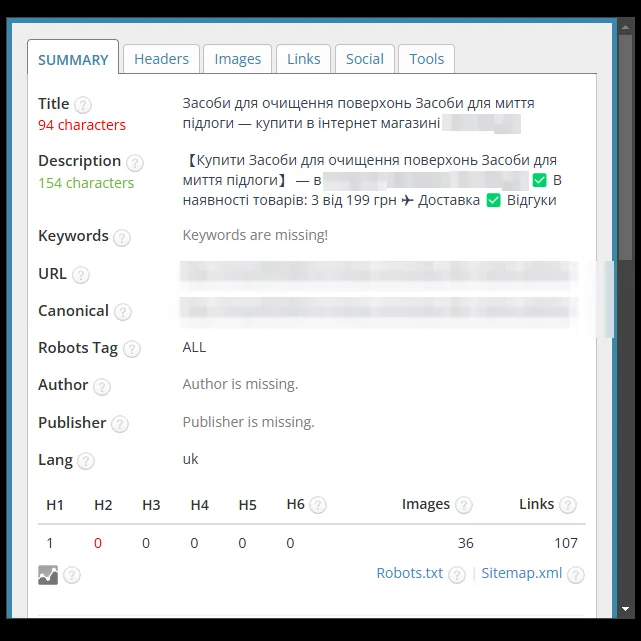Click the blurred URL value
Viewport: 641px width, 641px height.
click(x=379, y=274)
